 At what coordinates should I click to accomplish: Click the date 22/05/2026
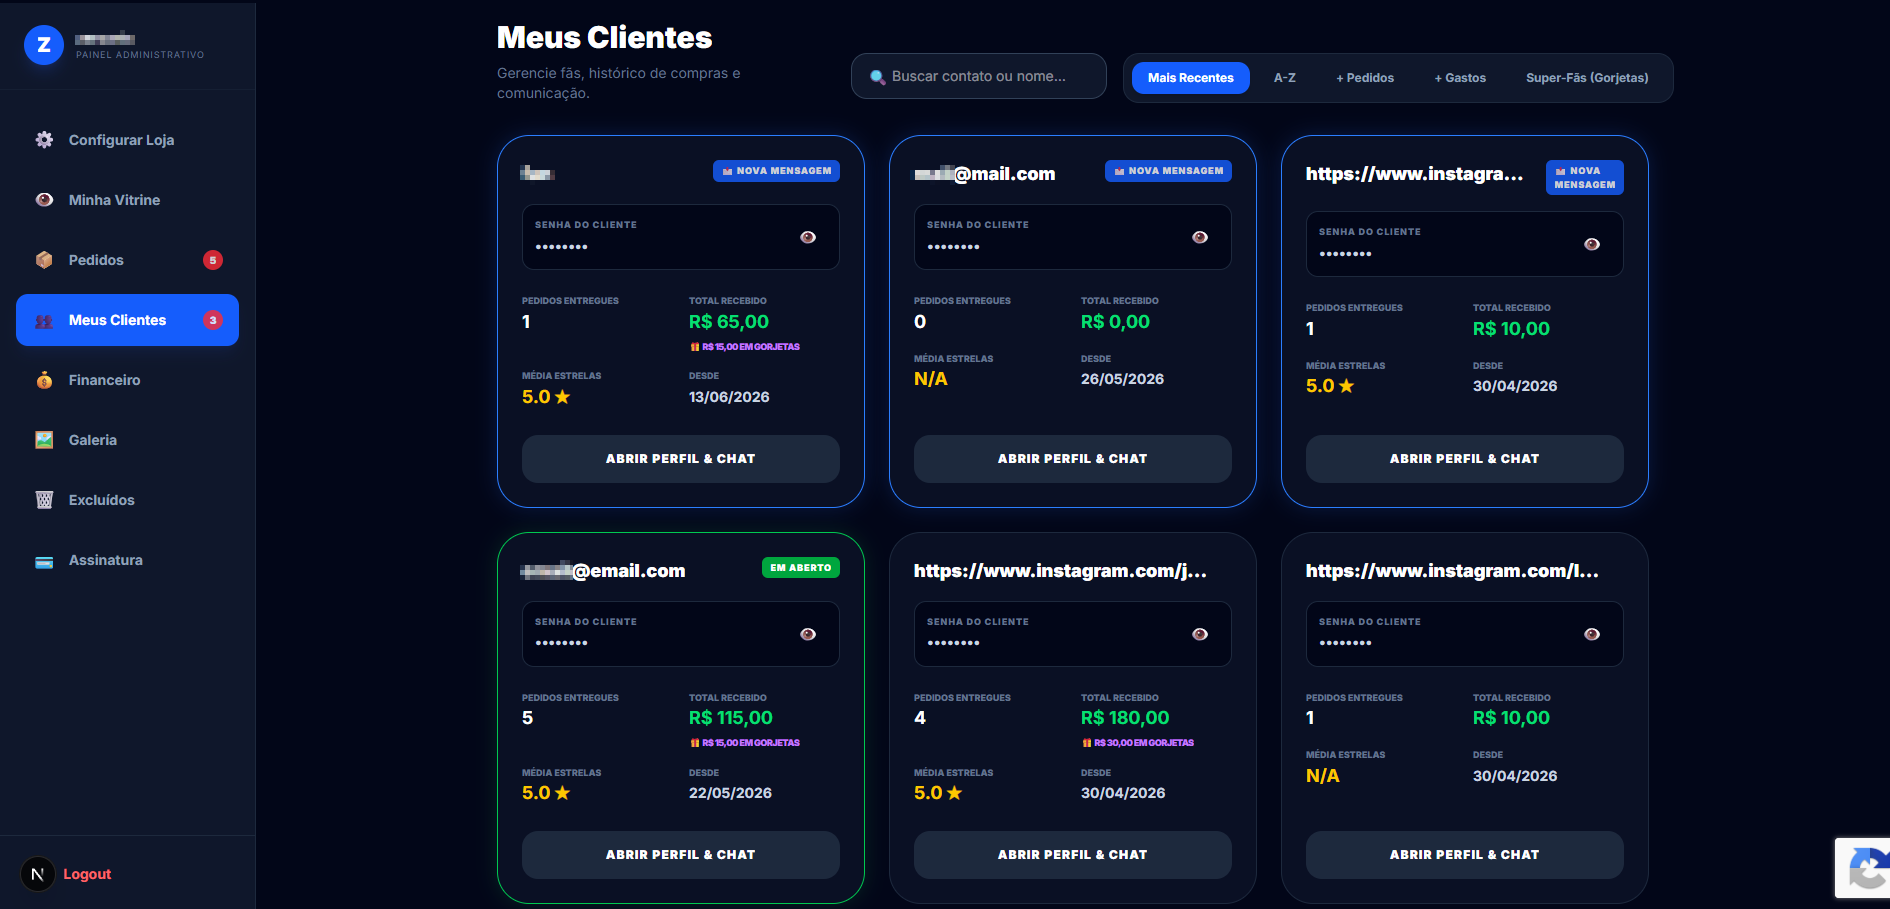[730, 793]
